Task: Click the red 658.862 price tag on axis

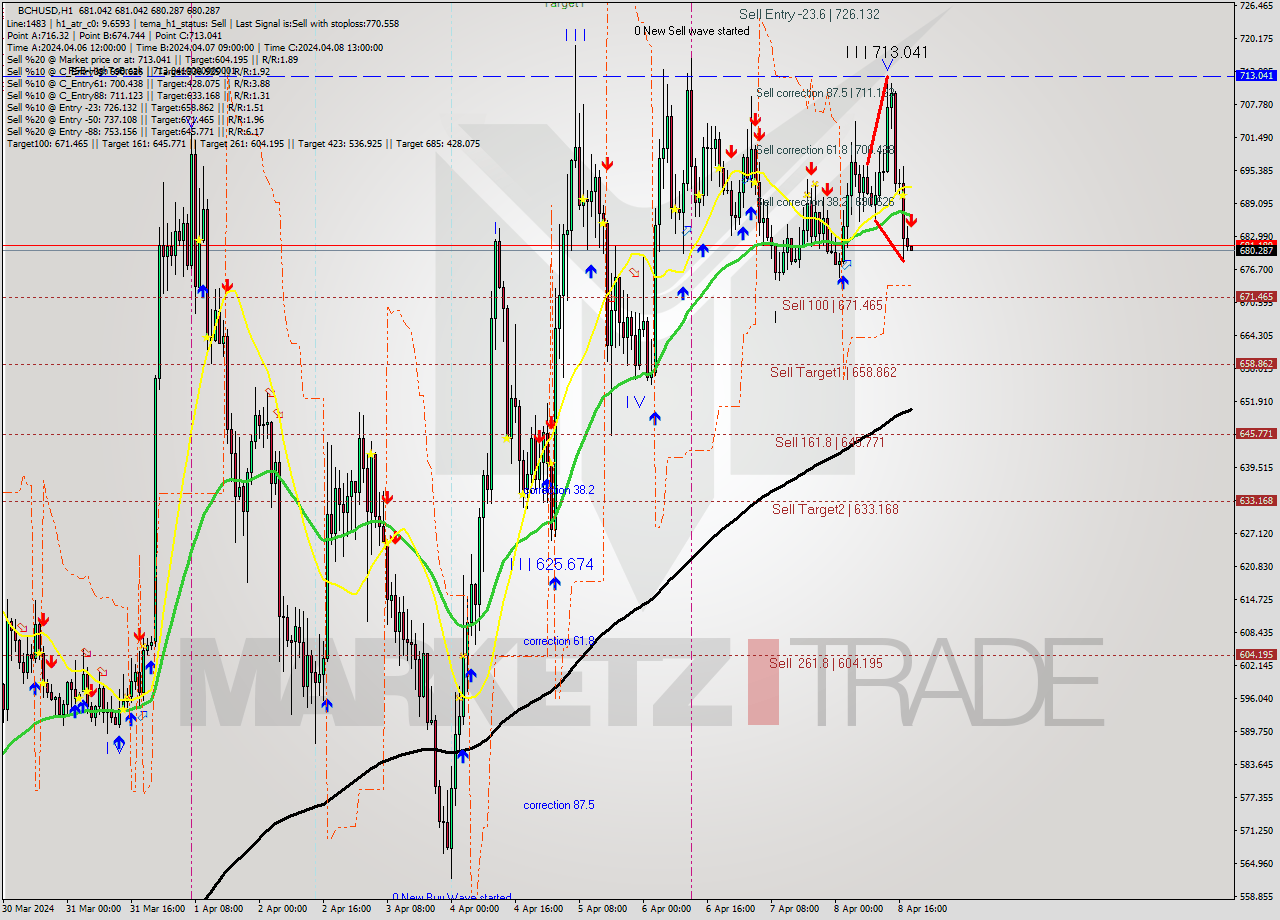Action: click(1257, 364)
